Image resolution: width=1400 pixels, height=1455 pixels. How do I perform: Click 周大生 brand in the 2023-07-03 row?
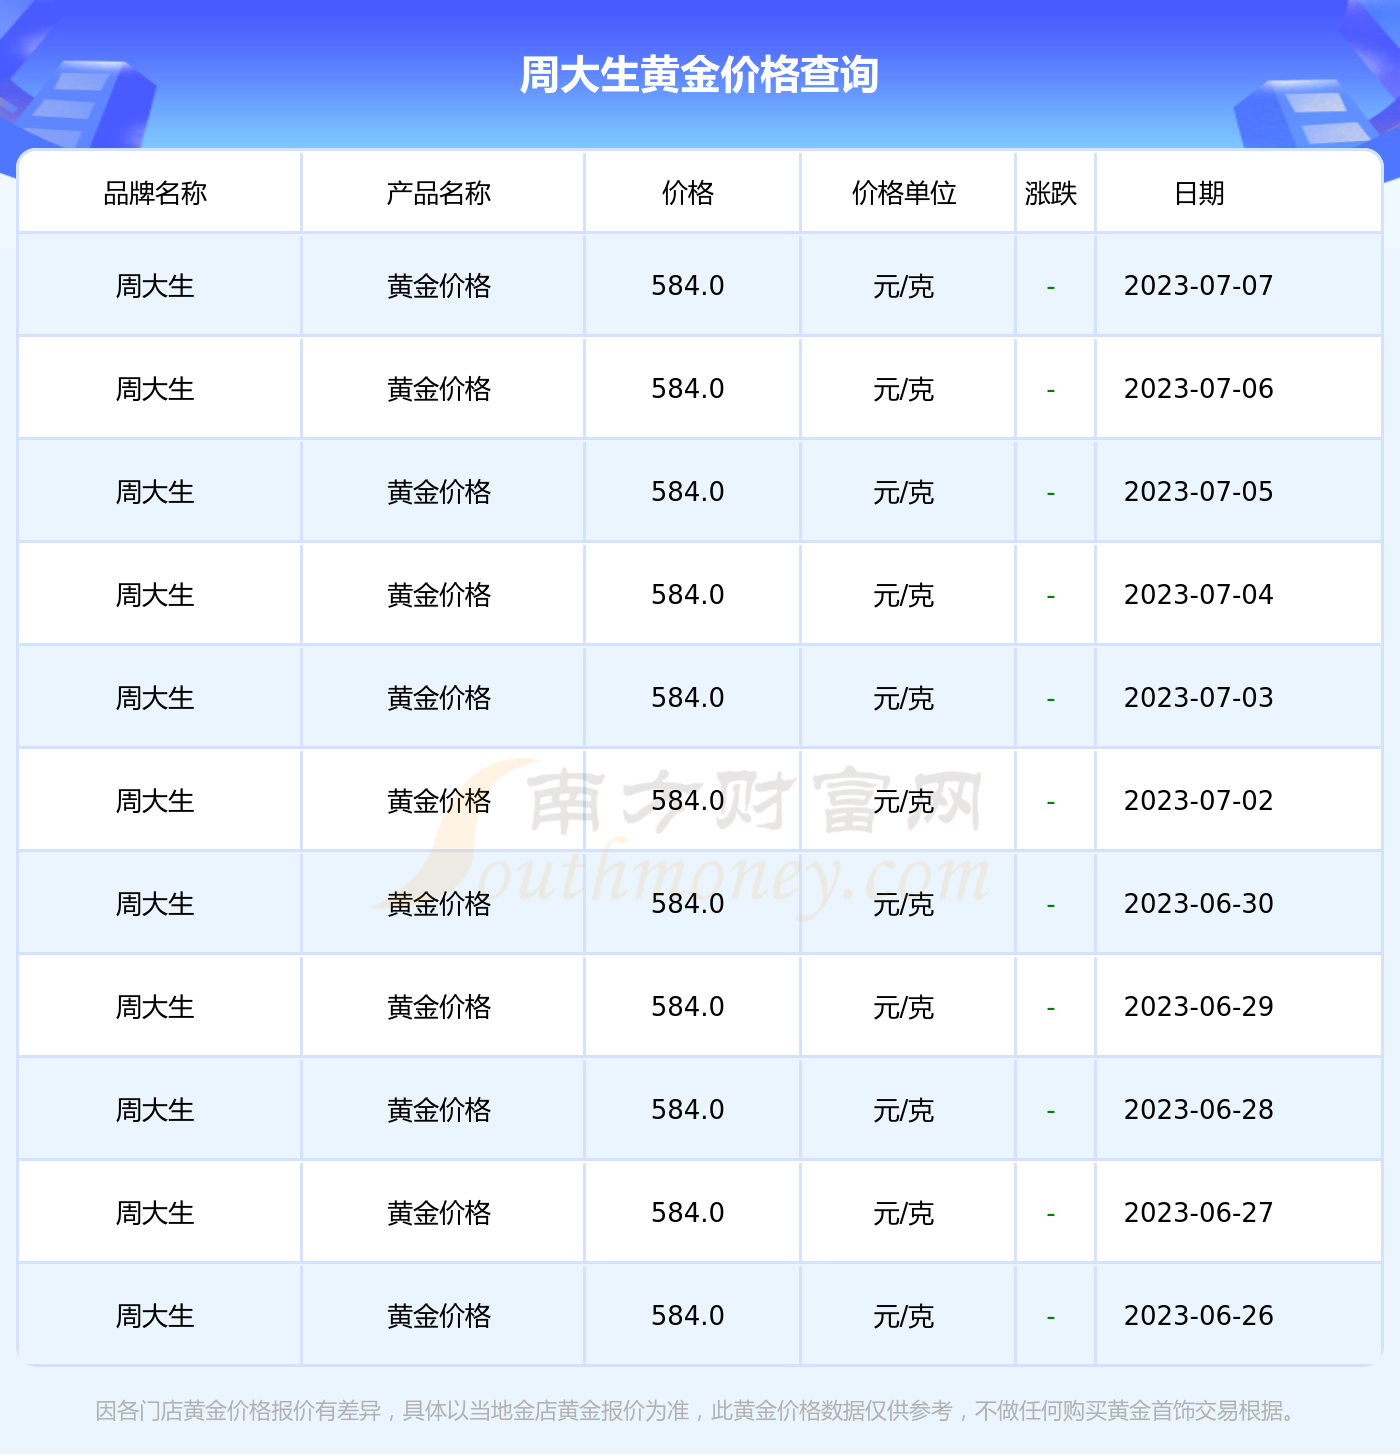[155, 698]
